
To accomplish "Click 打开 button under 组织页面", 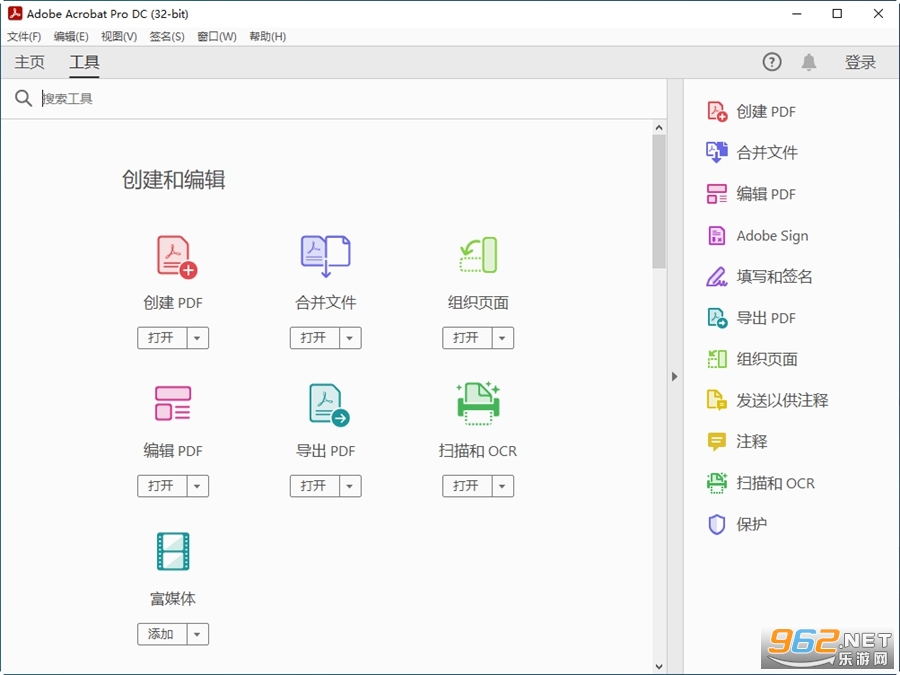I will pos(467,338).
